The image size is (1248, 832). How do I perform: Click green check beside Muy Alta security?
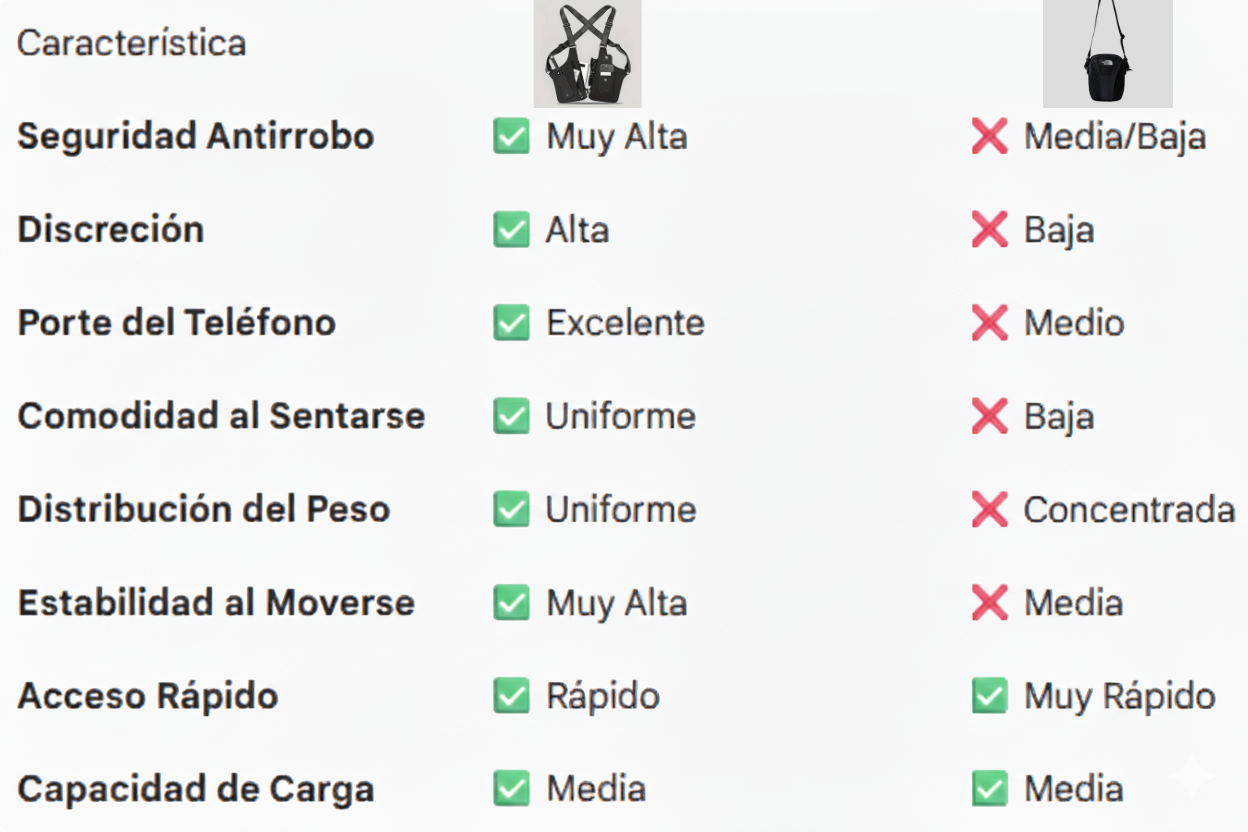(511, 137)
